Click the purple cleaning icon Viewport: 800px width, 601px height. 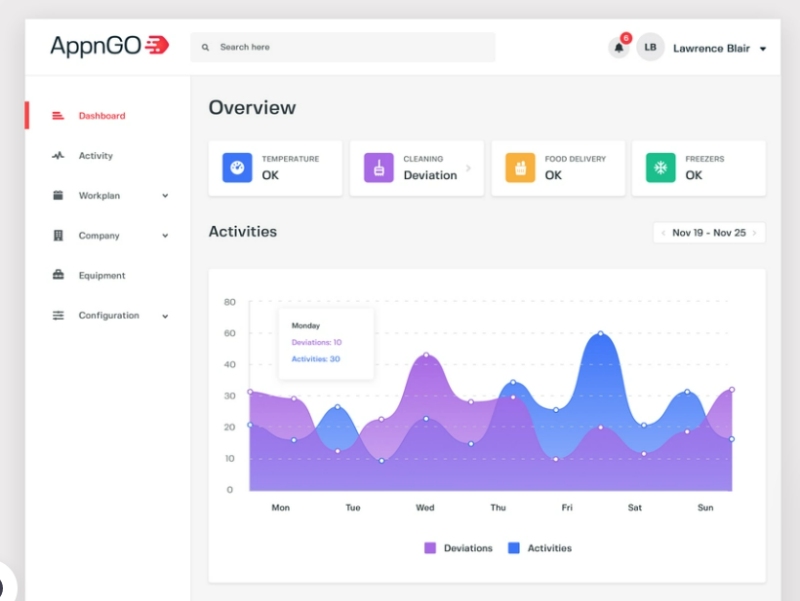pos(378,168)
